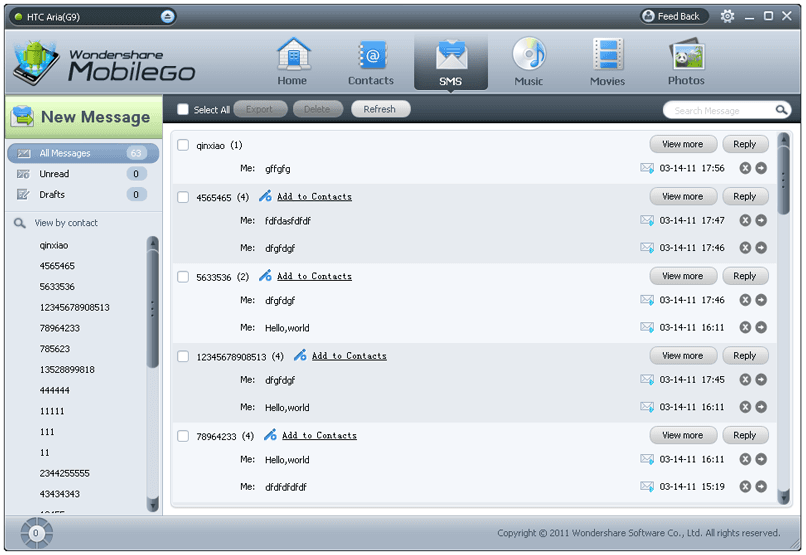Viewport: 806px width, 555px height.
Task: Delete the fdfdasfdfdf message with X icon
Action: 745,220
